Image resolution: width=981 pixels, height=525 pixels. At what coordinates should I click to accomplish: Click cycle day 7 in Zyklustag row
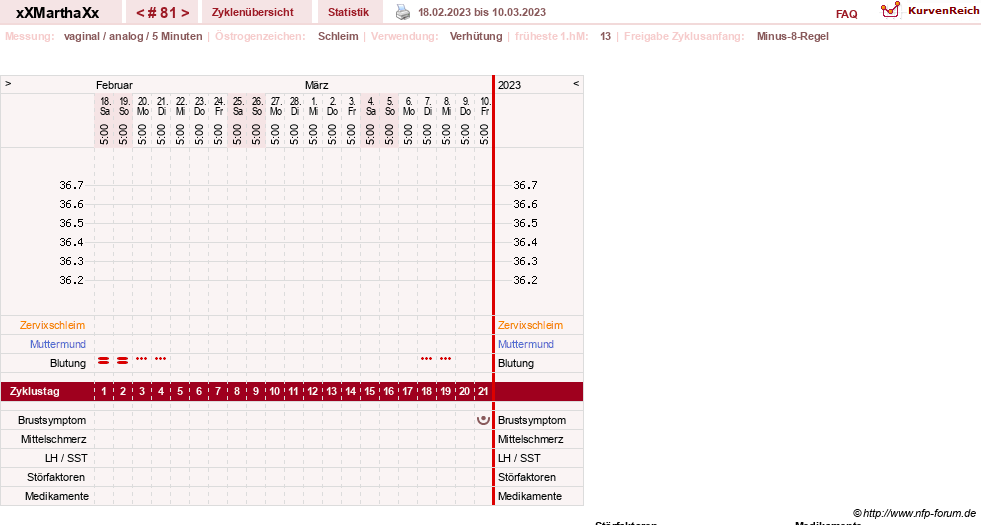pyautogui.click(x=218, y=391)
